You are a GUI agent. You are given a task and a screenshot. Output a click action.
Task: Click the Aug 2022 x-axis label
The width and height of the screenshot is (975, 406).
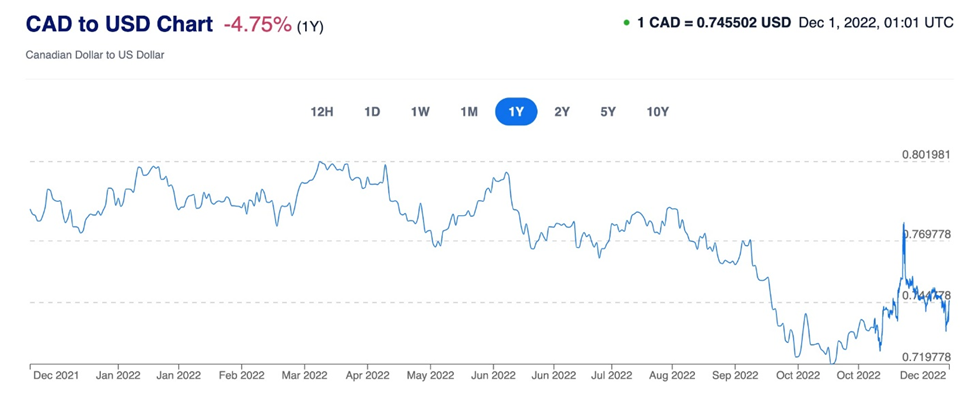pyautogui.click(x=671, y=376)
